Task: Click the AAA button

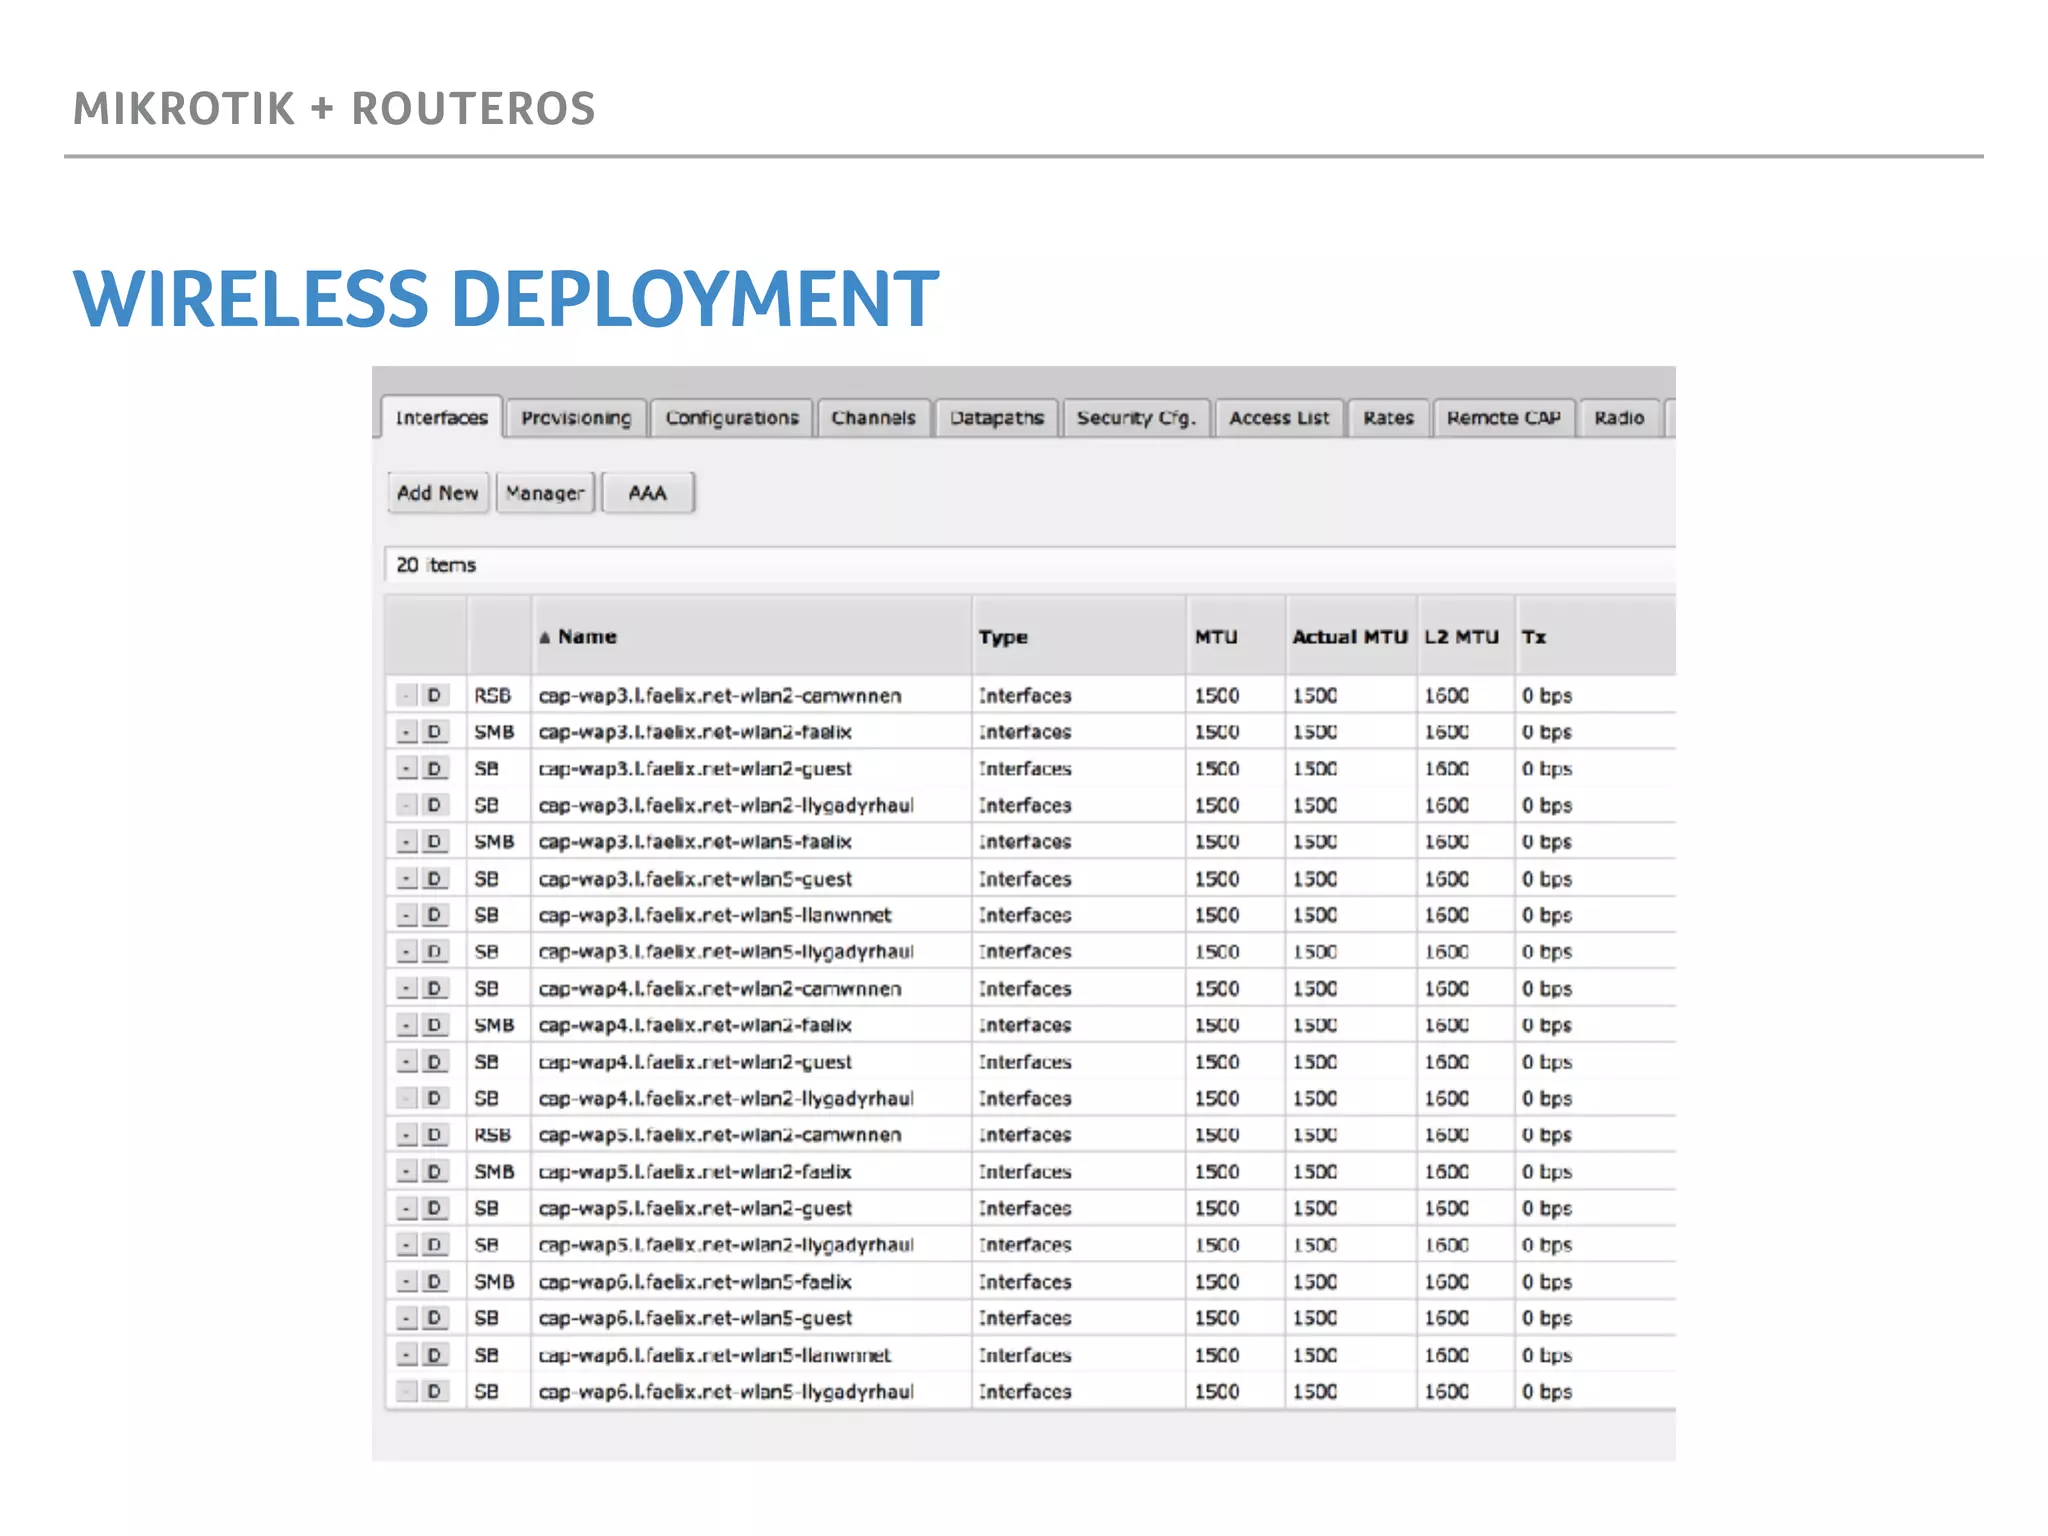Action: click(647, 493)
